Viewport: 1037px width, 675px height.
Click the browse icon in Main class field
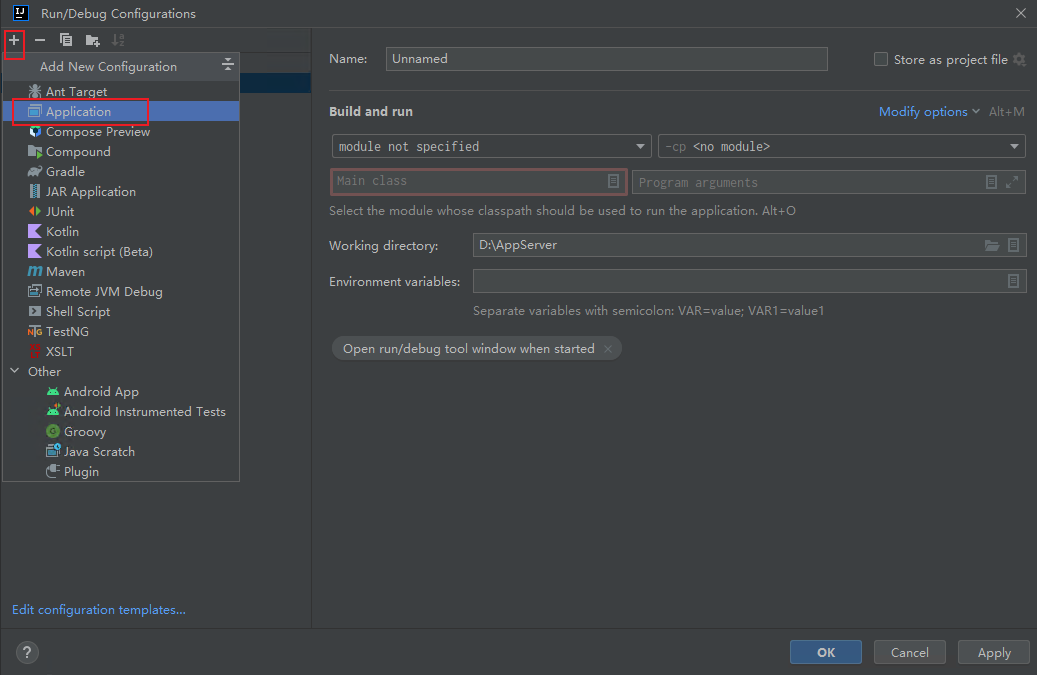613,181
